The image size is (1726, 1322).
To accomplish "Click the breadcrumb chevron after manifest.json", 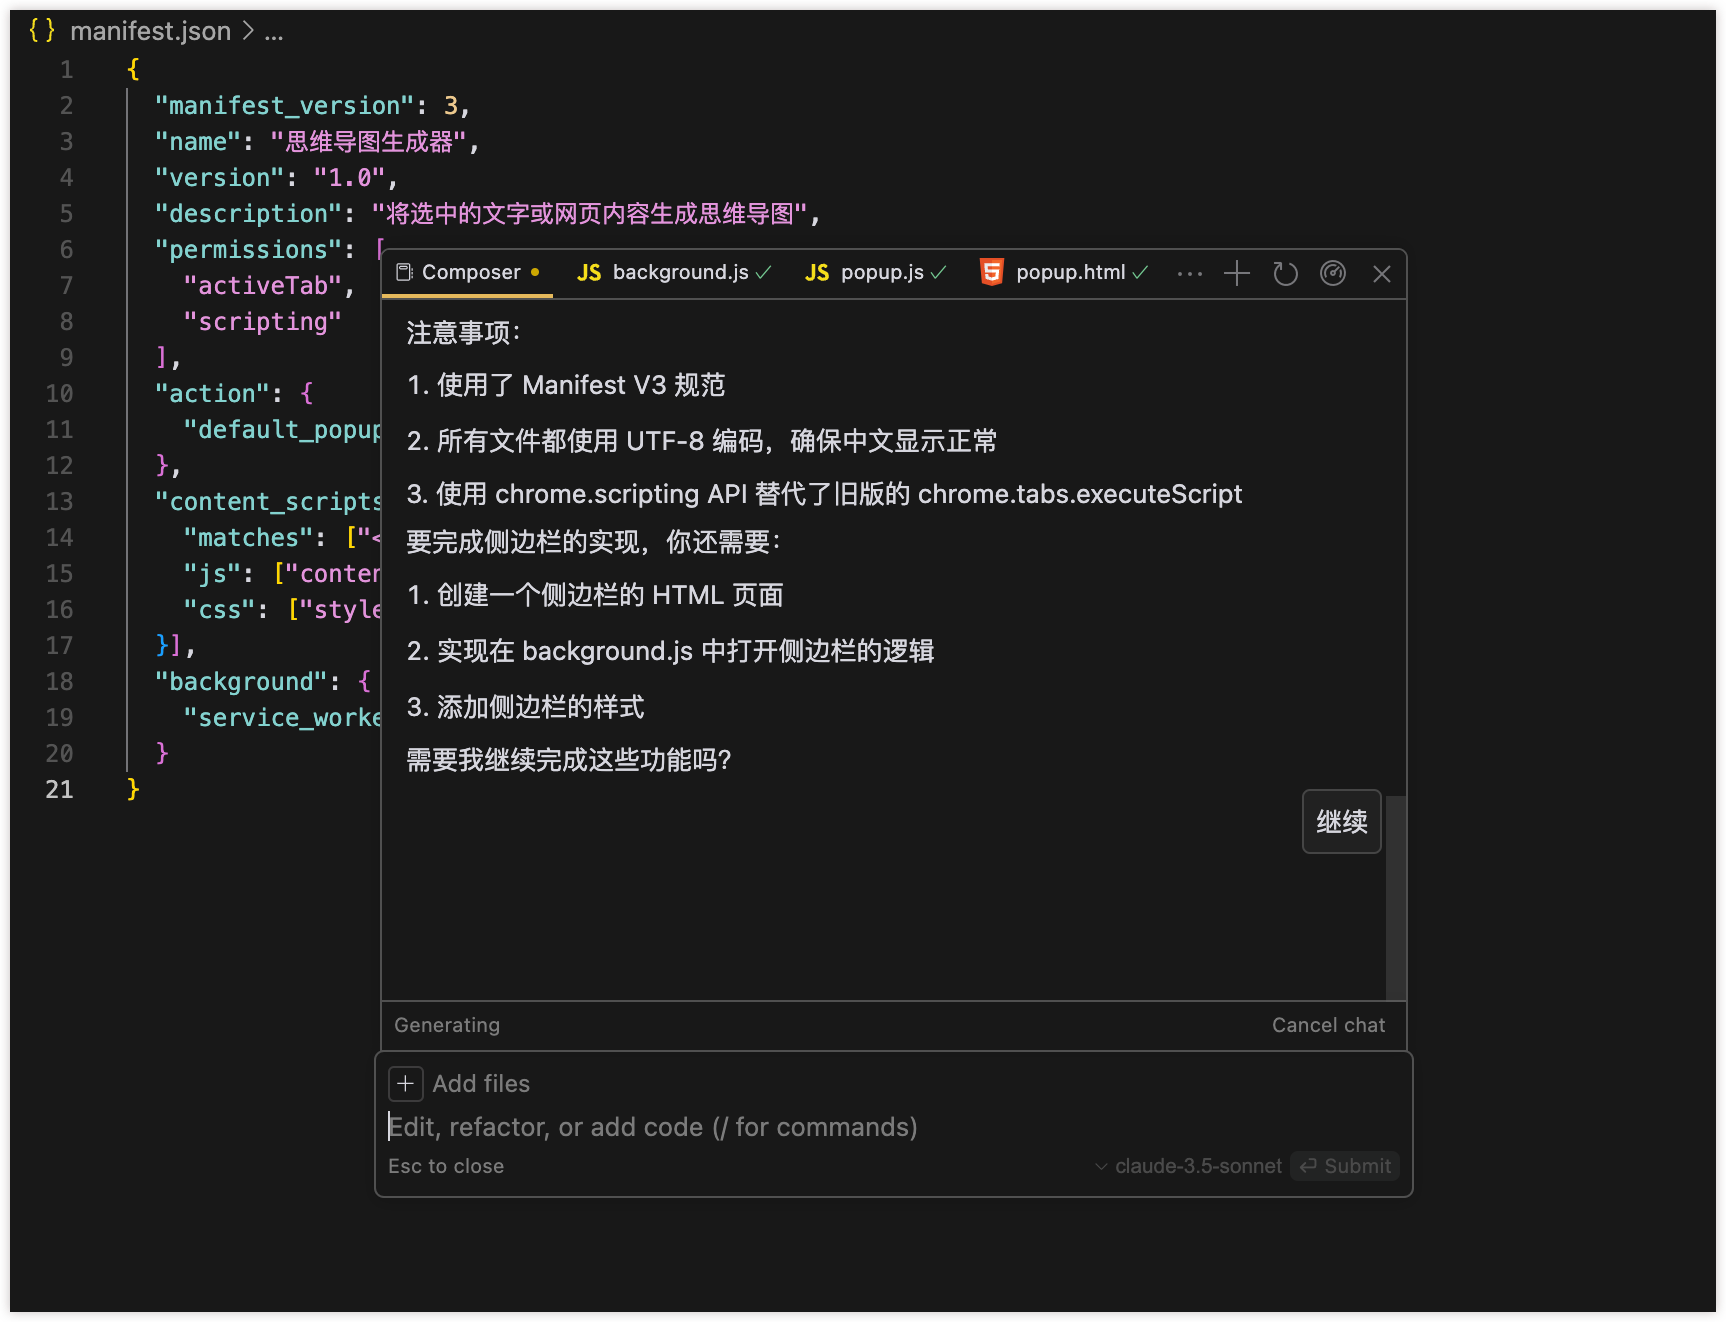I will tap(248, 31).
